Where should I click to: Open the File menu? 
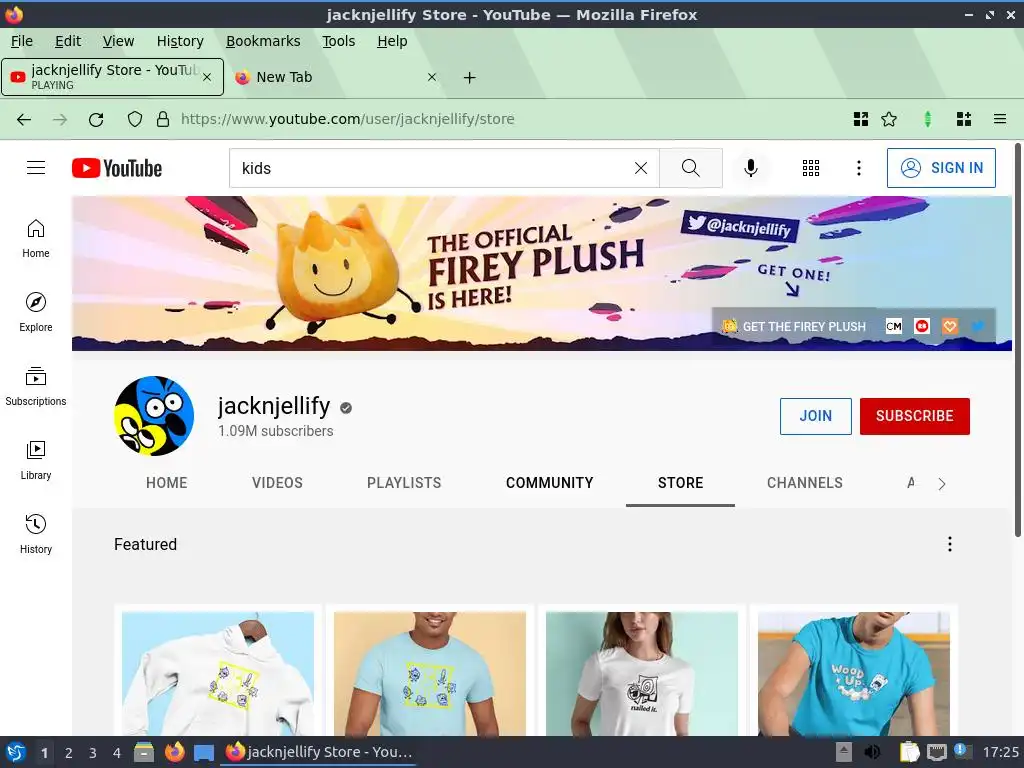point(22,41)
